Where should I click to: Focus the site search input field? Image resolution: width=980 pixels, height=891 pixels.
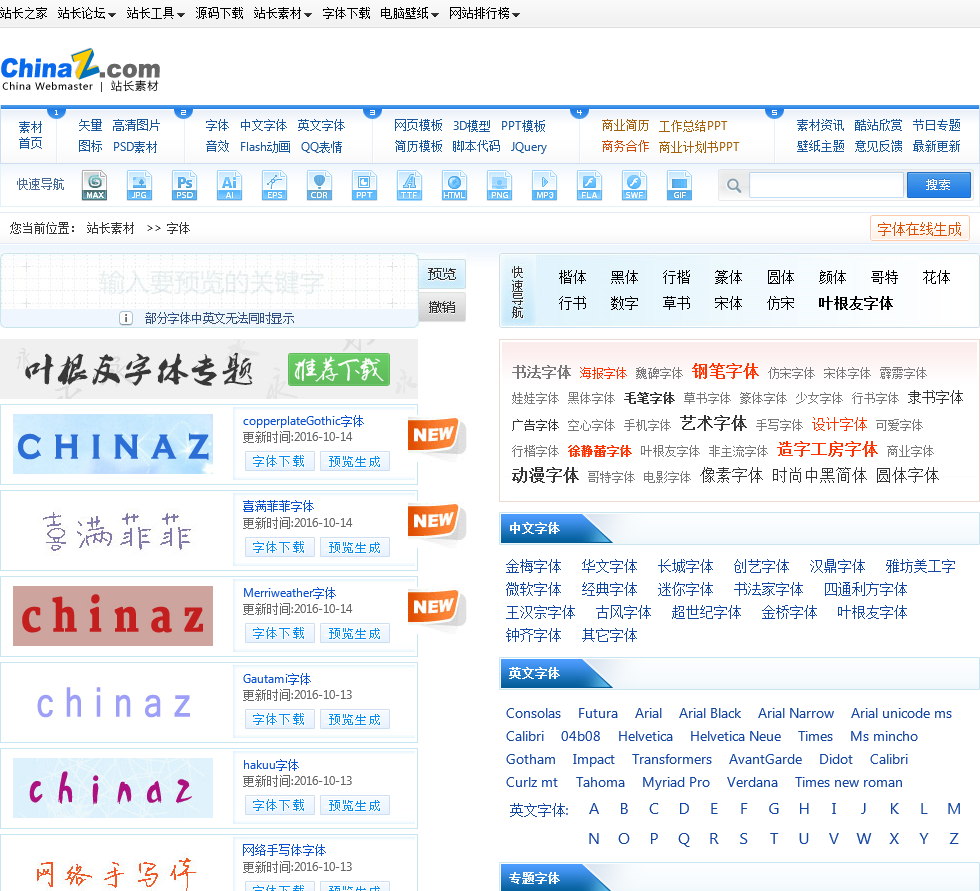826,185
